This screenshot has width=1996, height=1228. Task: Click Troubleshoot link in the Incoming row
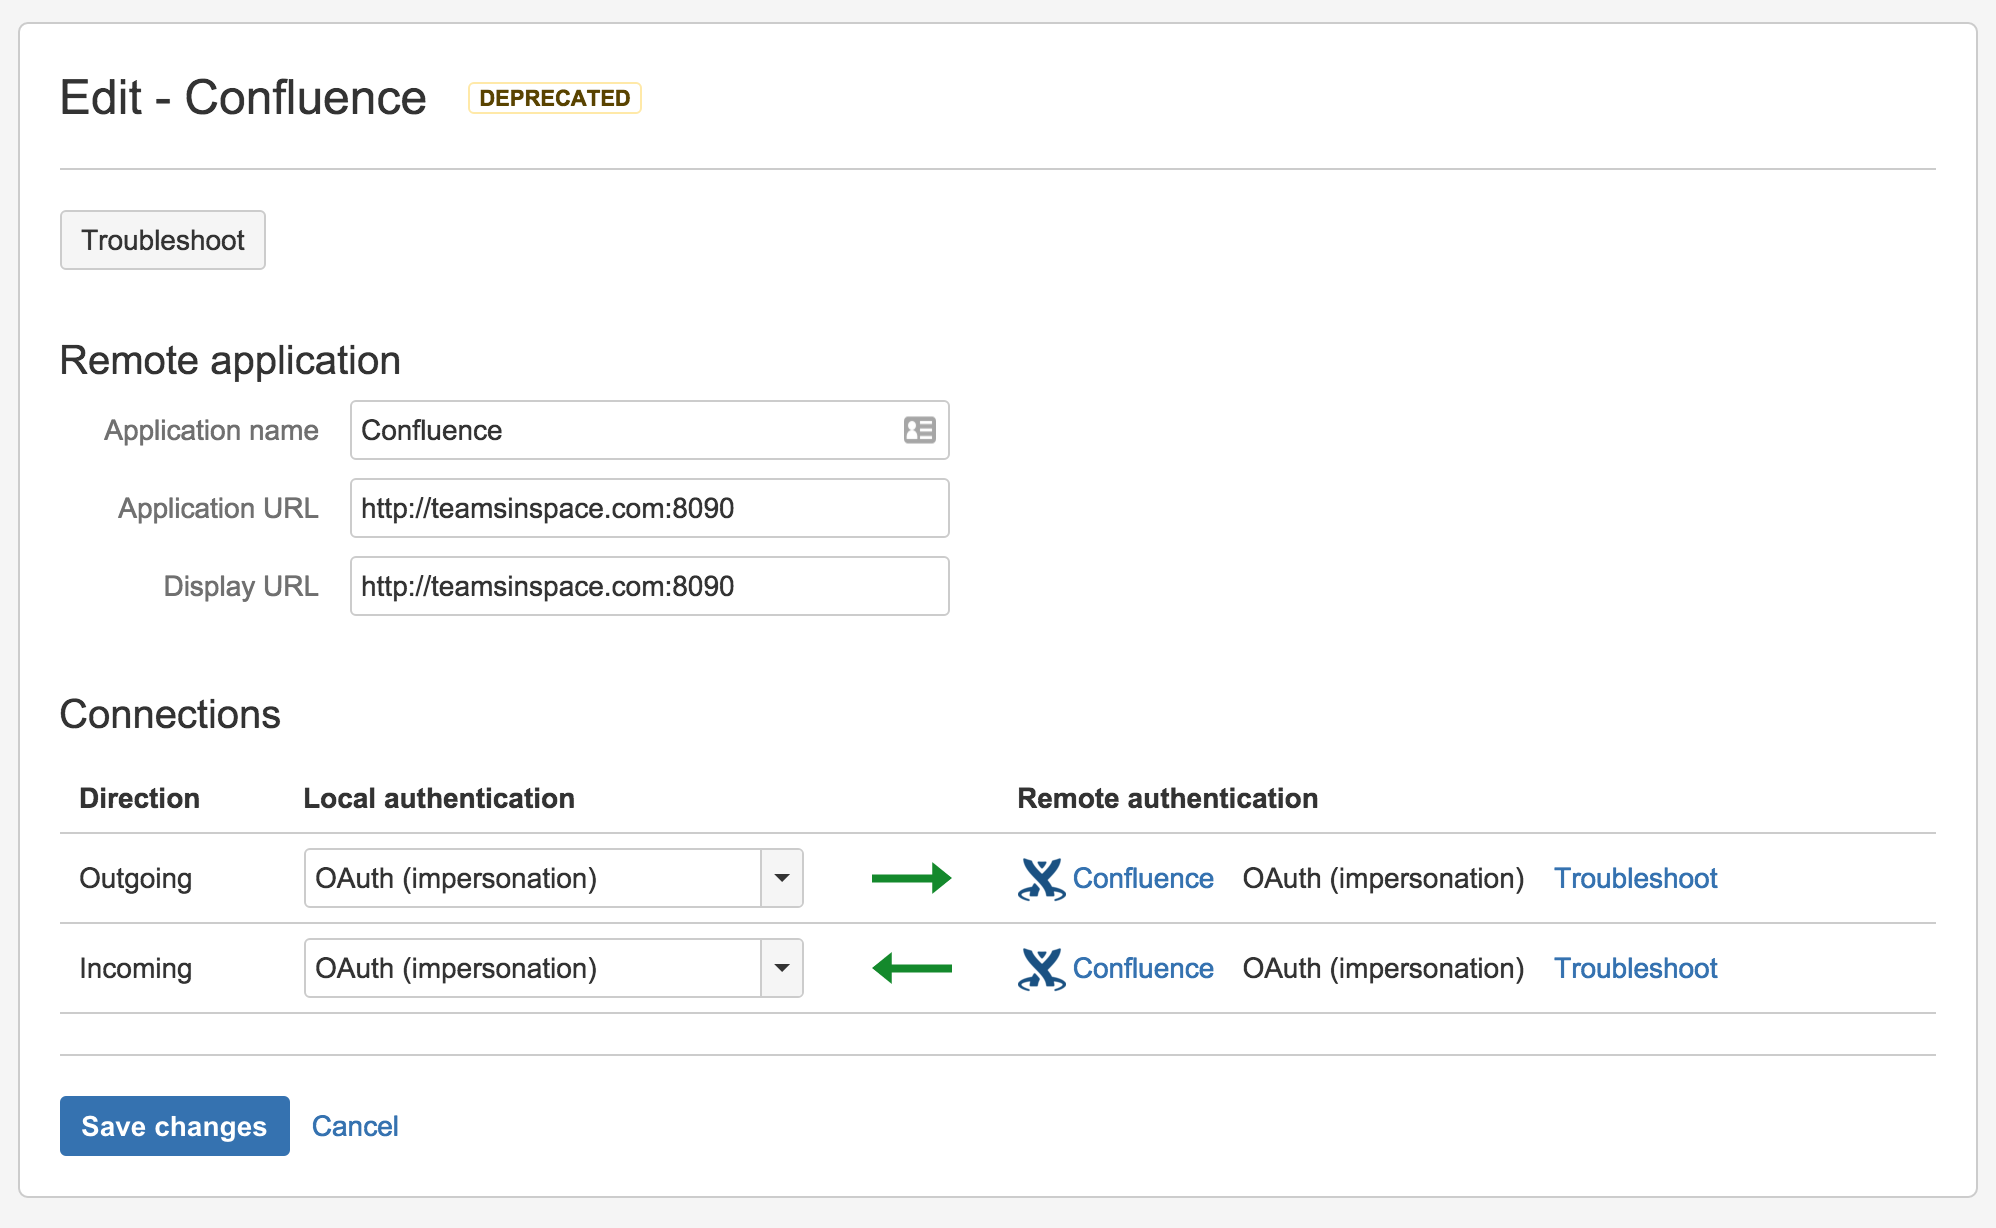(x=1635, y=968)
